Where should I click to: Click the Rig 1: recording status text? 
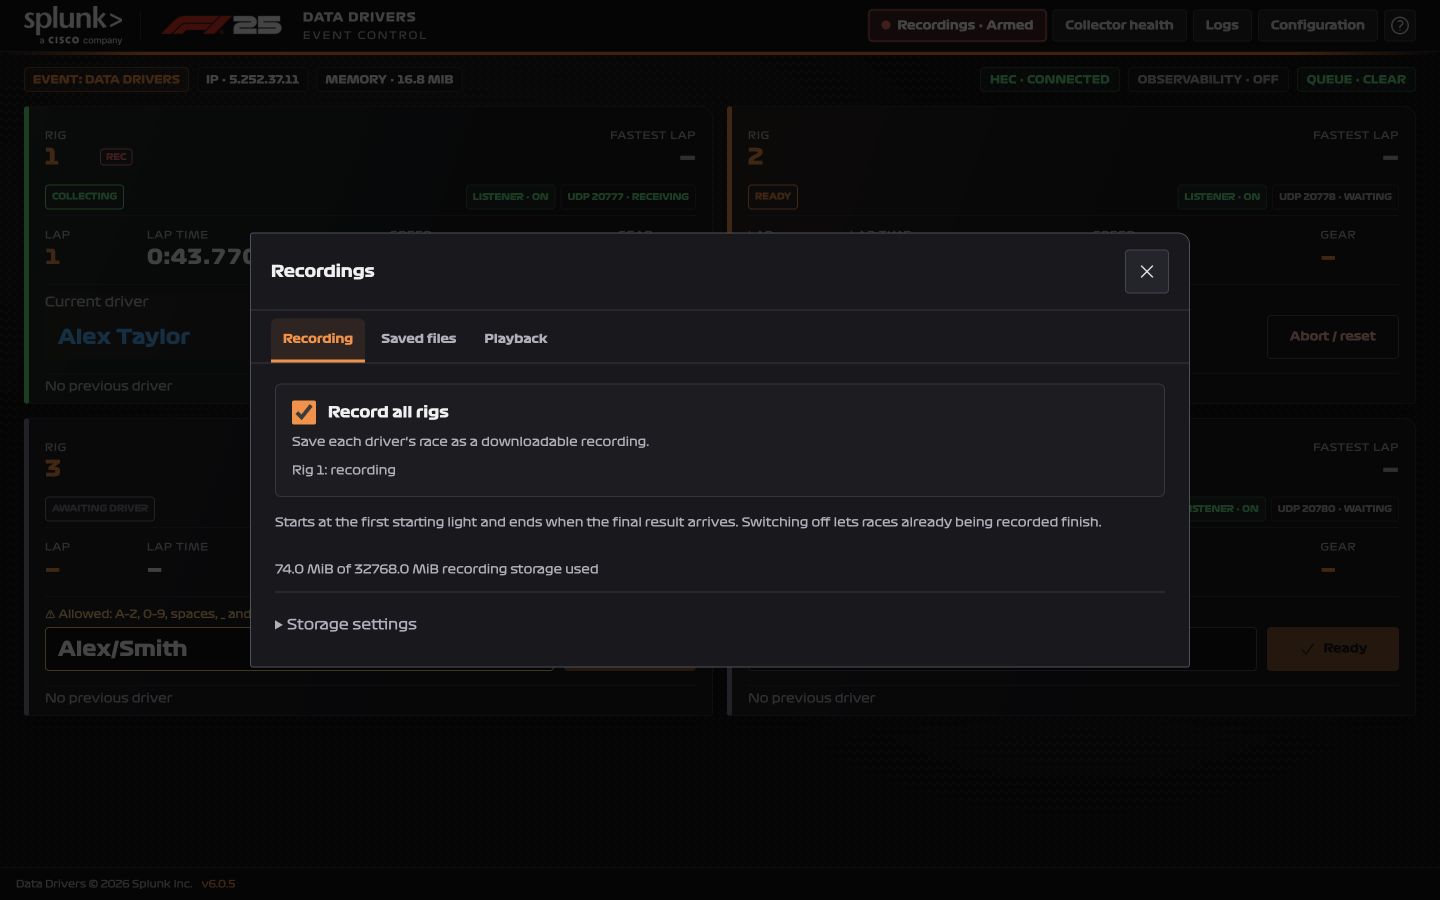[x=344, y=470]
